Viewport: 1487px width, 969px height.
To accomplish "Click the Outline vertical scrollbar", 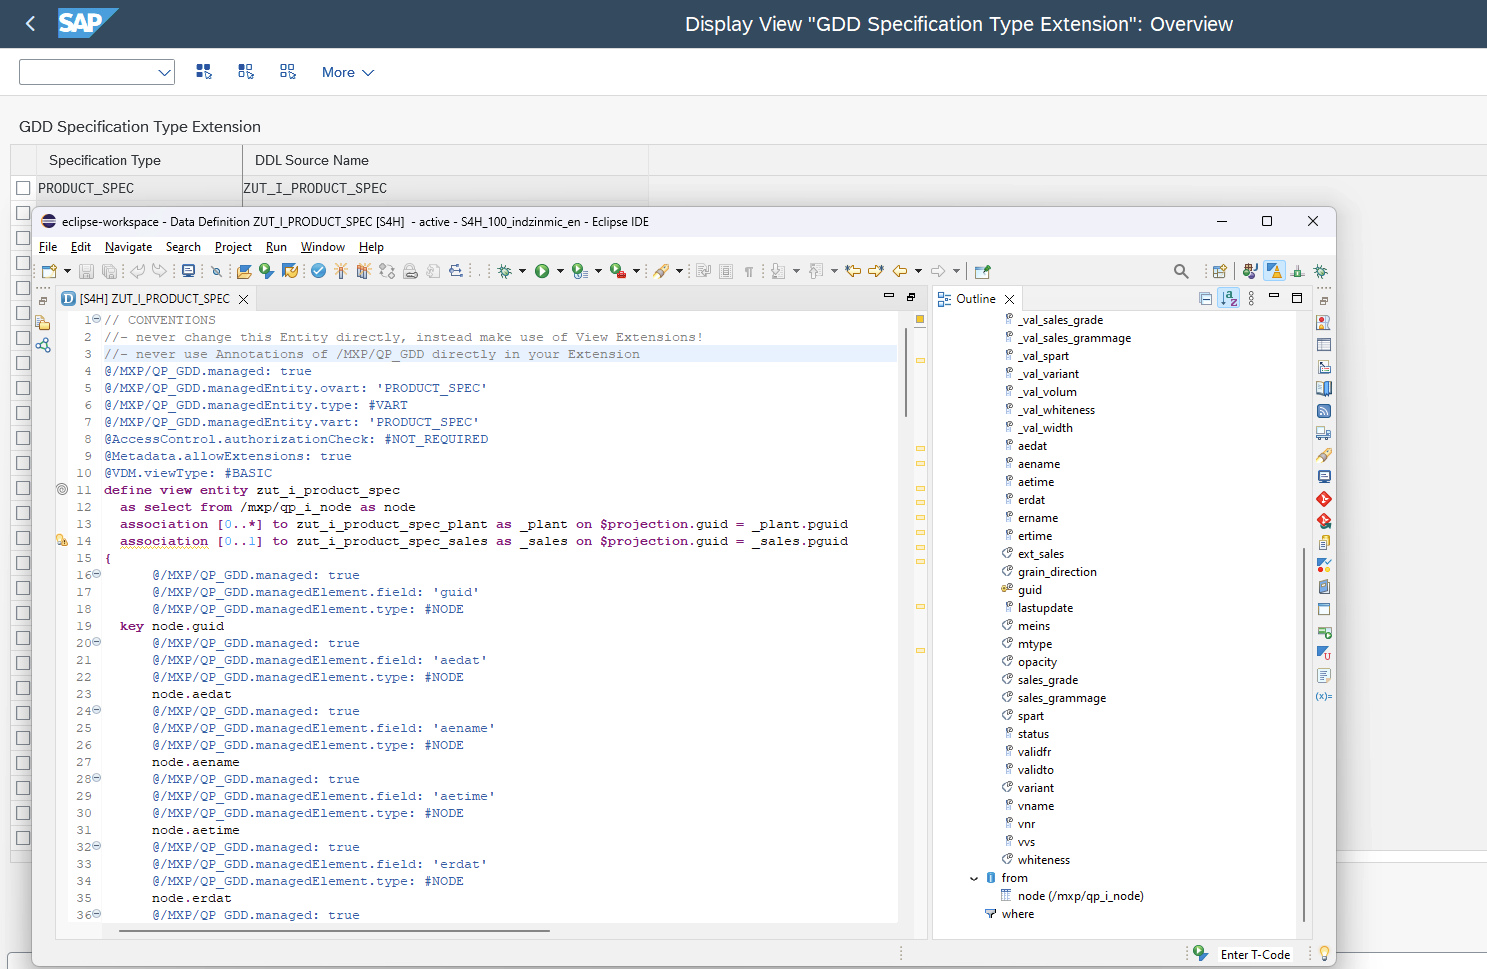I will click(x=1303, y=734).
